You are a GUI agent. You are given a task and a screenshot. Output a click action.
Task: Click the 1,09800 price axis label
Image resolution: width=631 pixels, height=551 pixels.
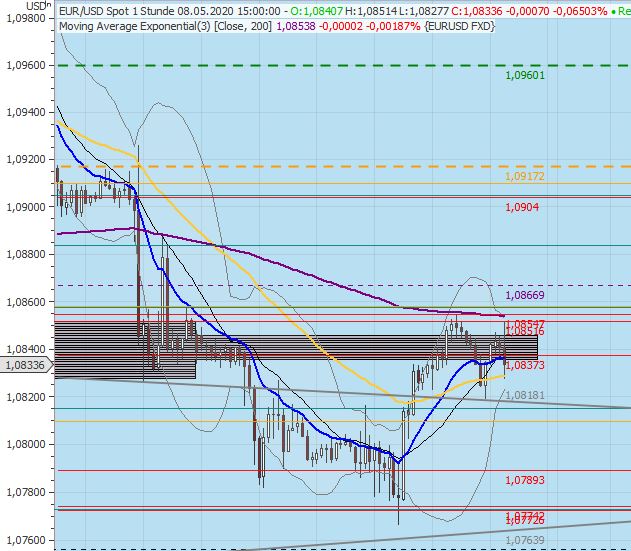pyautogui.click(x=26, y=18)
